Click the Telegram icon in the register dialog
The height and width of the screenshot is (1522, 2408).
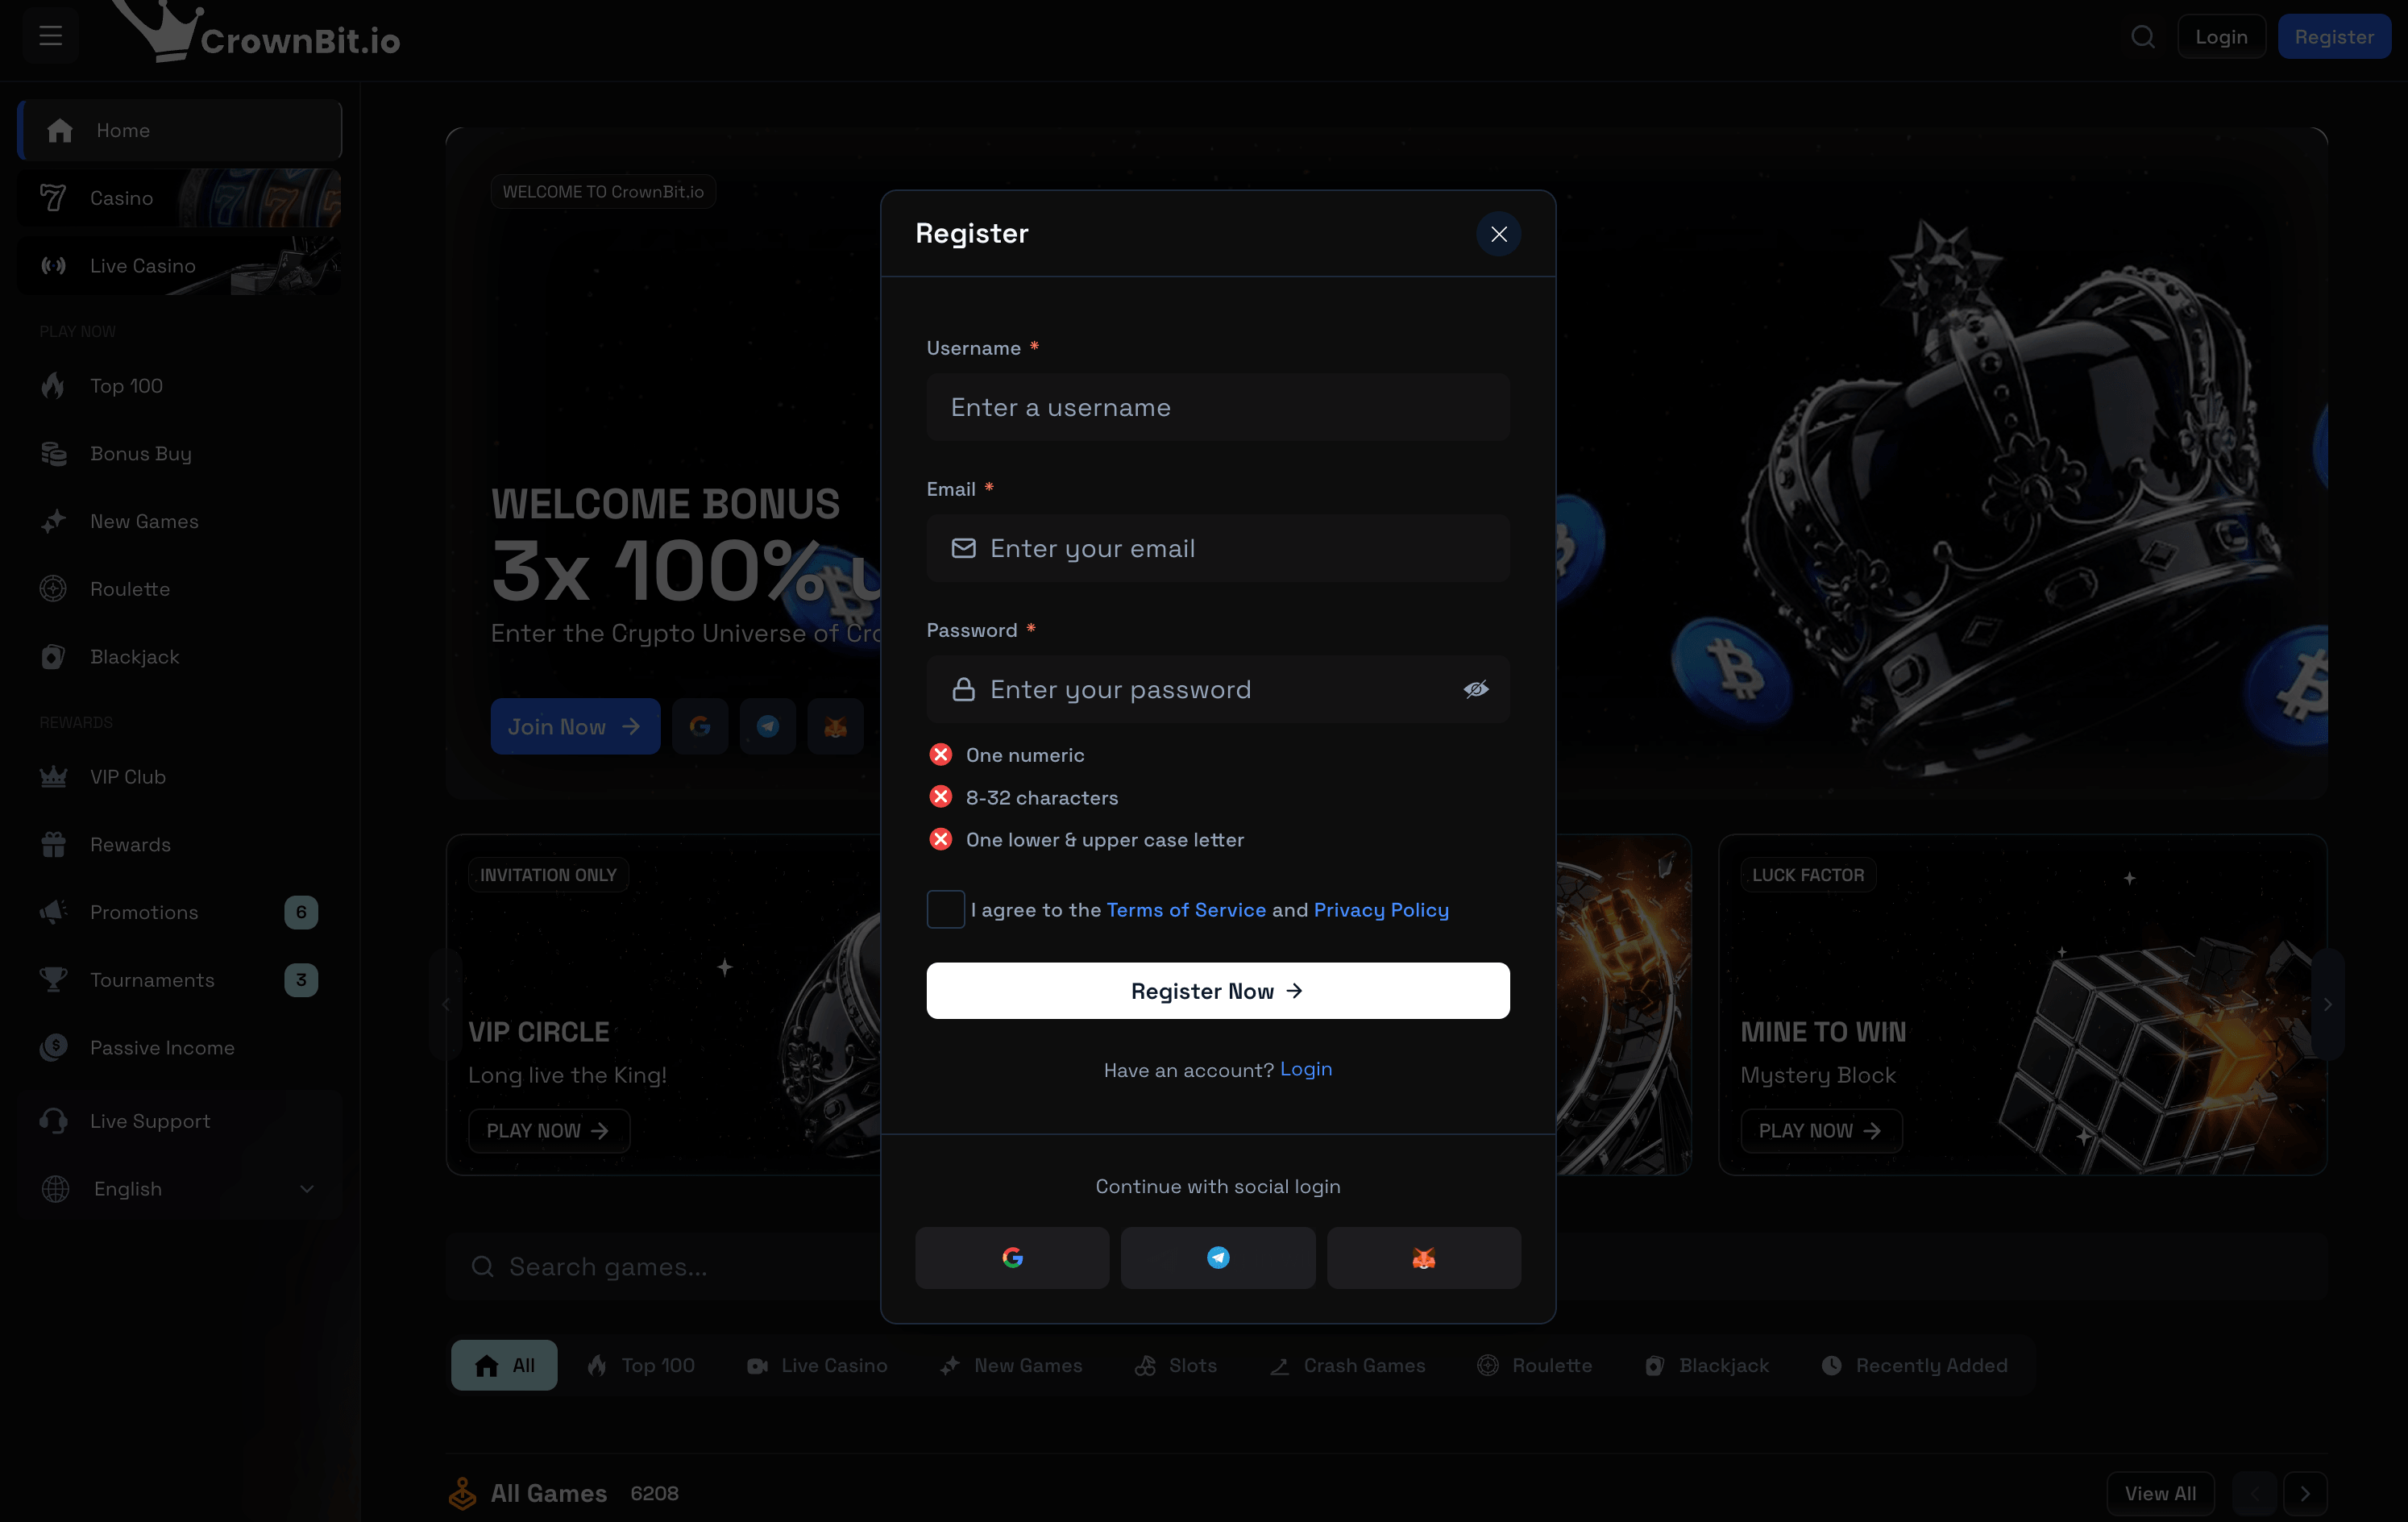click(1218, 1257)
